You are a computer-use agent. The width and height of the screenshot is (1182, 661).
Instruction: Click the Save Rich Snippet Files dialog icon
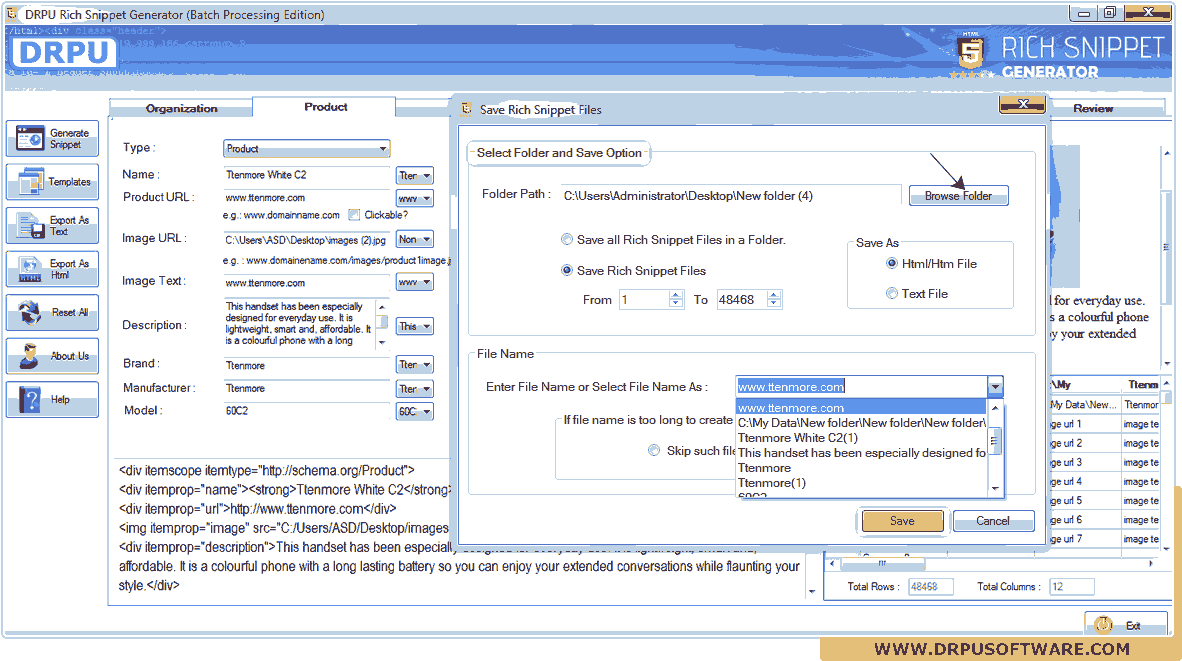point(467,109)
